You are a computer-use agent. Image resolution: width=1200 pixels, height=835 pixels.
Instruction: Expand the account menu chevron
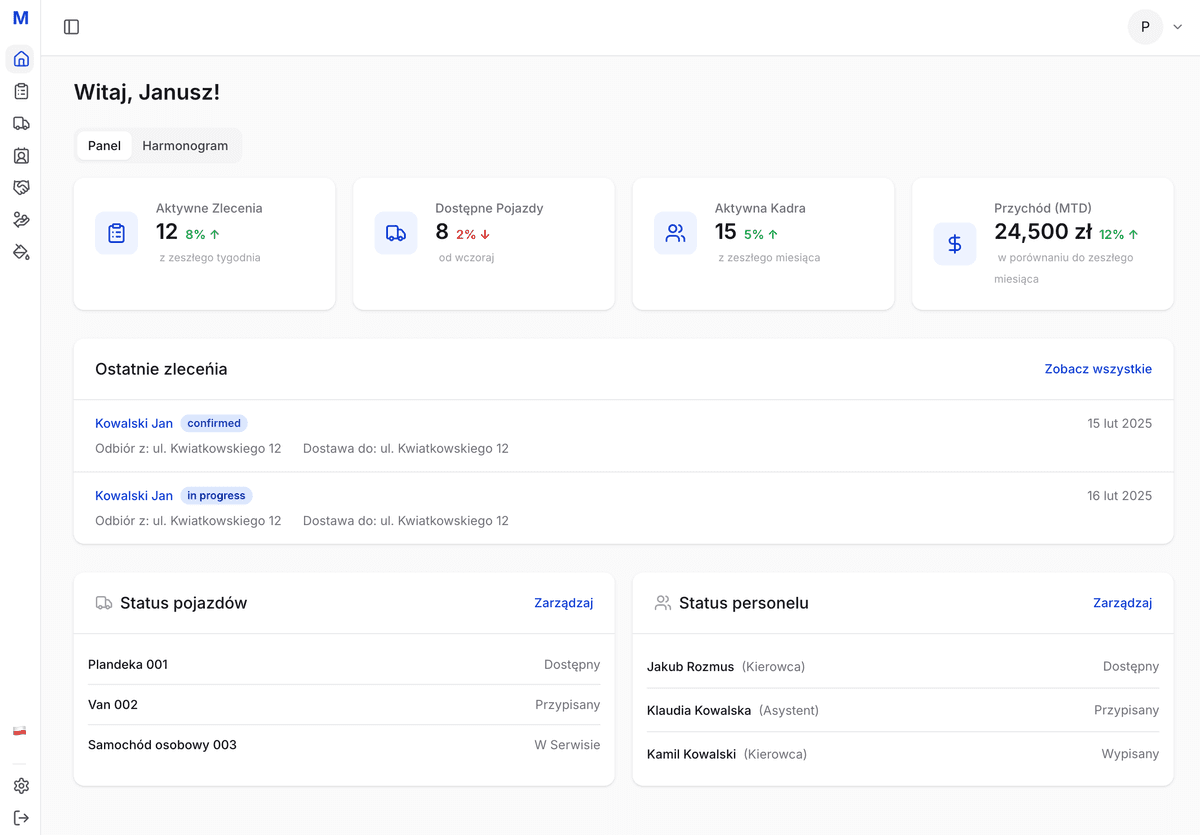[x=1178, y=27]
